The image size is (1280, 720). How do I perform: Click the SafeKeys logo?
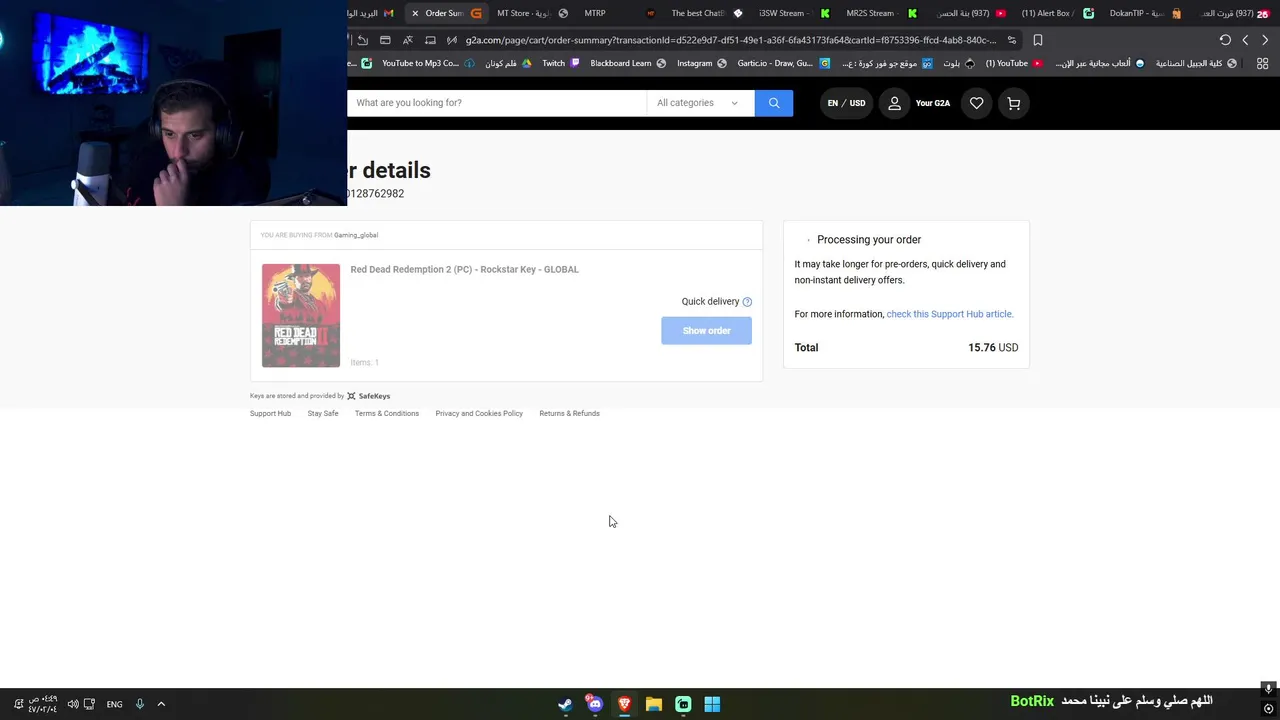pos(369,396)
